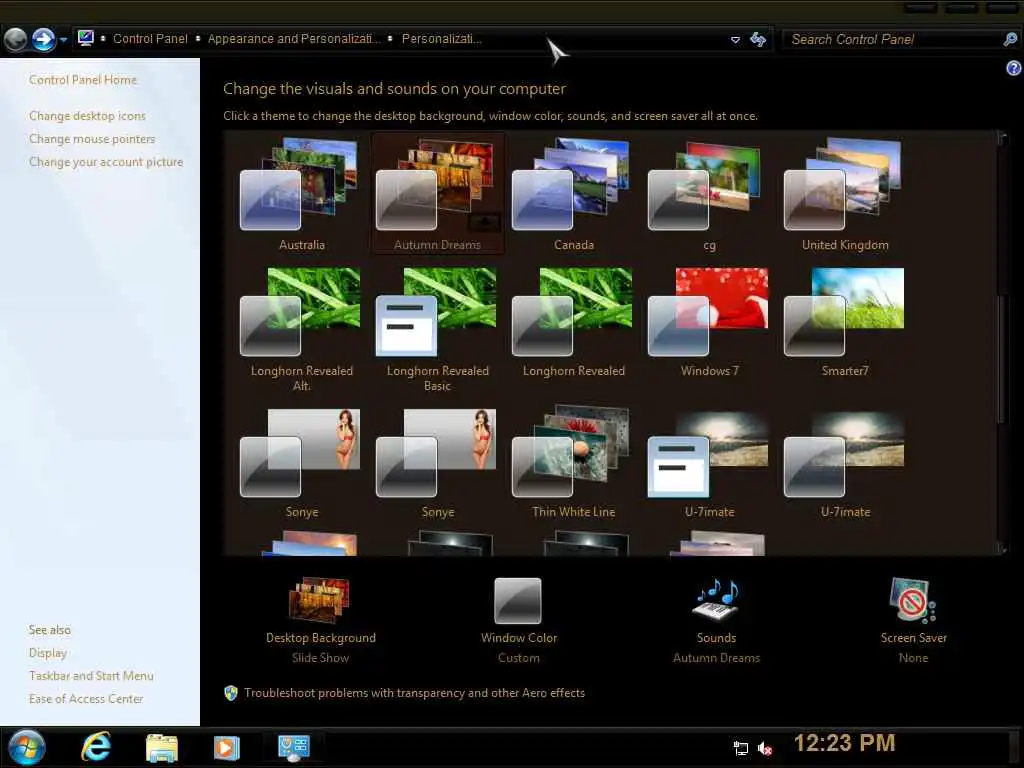The height and width of the screenshot is (768, 1024).
Task: Launch Internet Explorer from taskbar
Action: (x=96, y=747)
